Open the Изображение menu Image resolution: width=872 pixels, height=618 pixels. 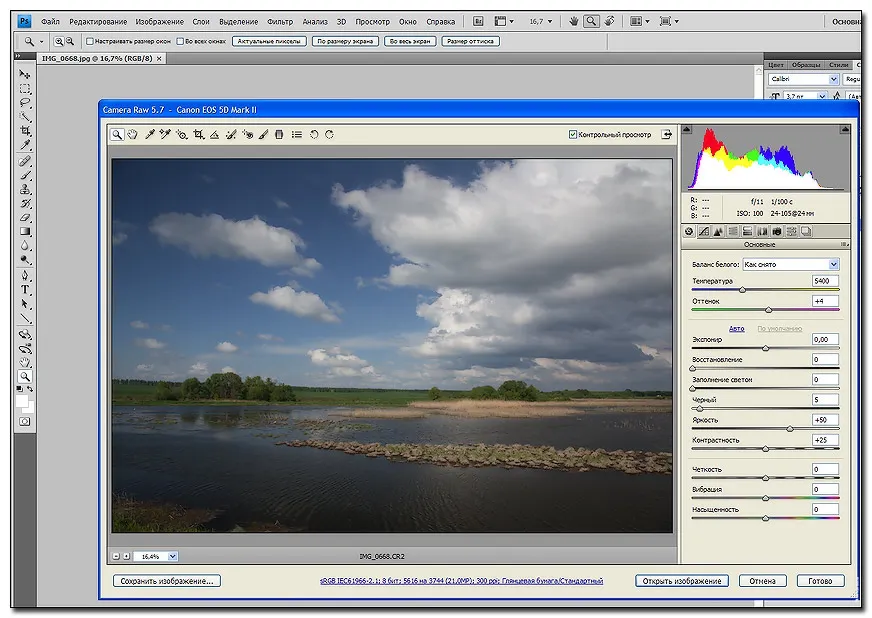tap(160, 22)
